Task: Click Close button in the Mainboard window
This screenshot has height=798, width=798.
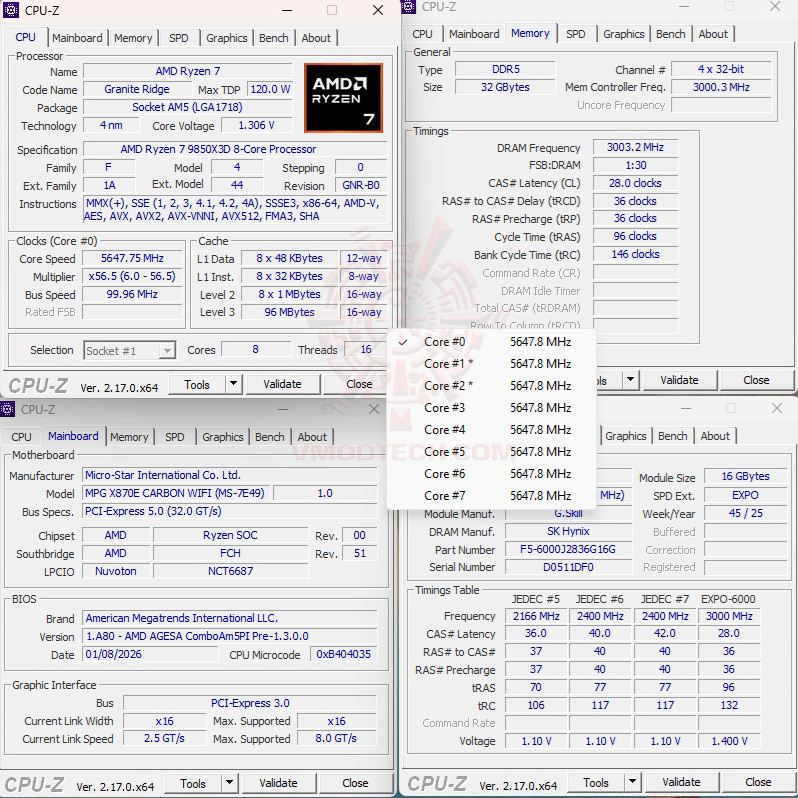Action: (355, 783)
